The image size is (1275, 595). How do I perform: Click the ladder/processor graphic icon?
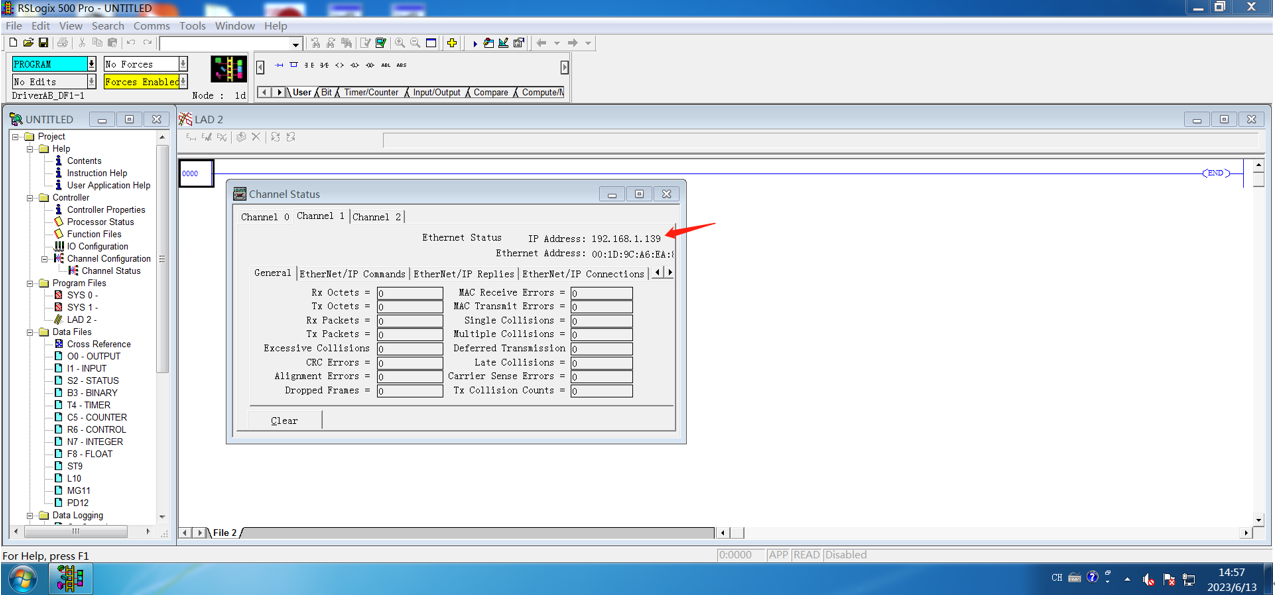pos(229,69)
